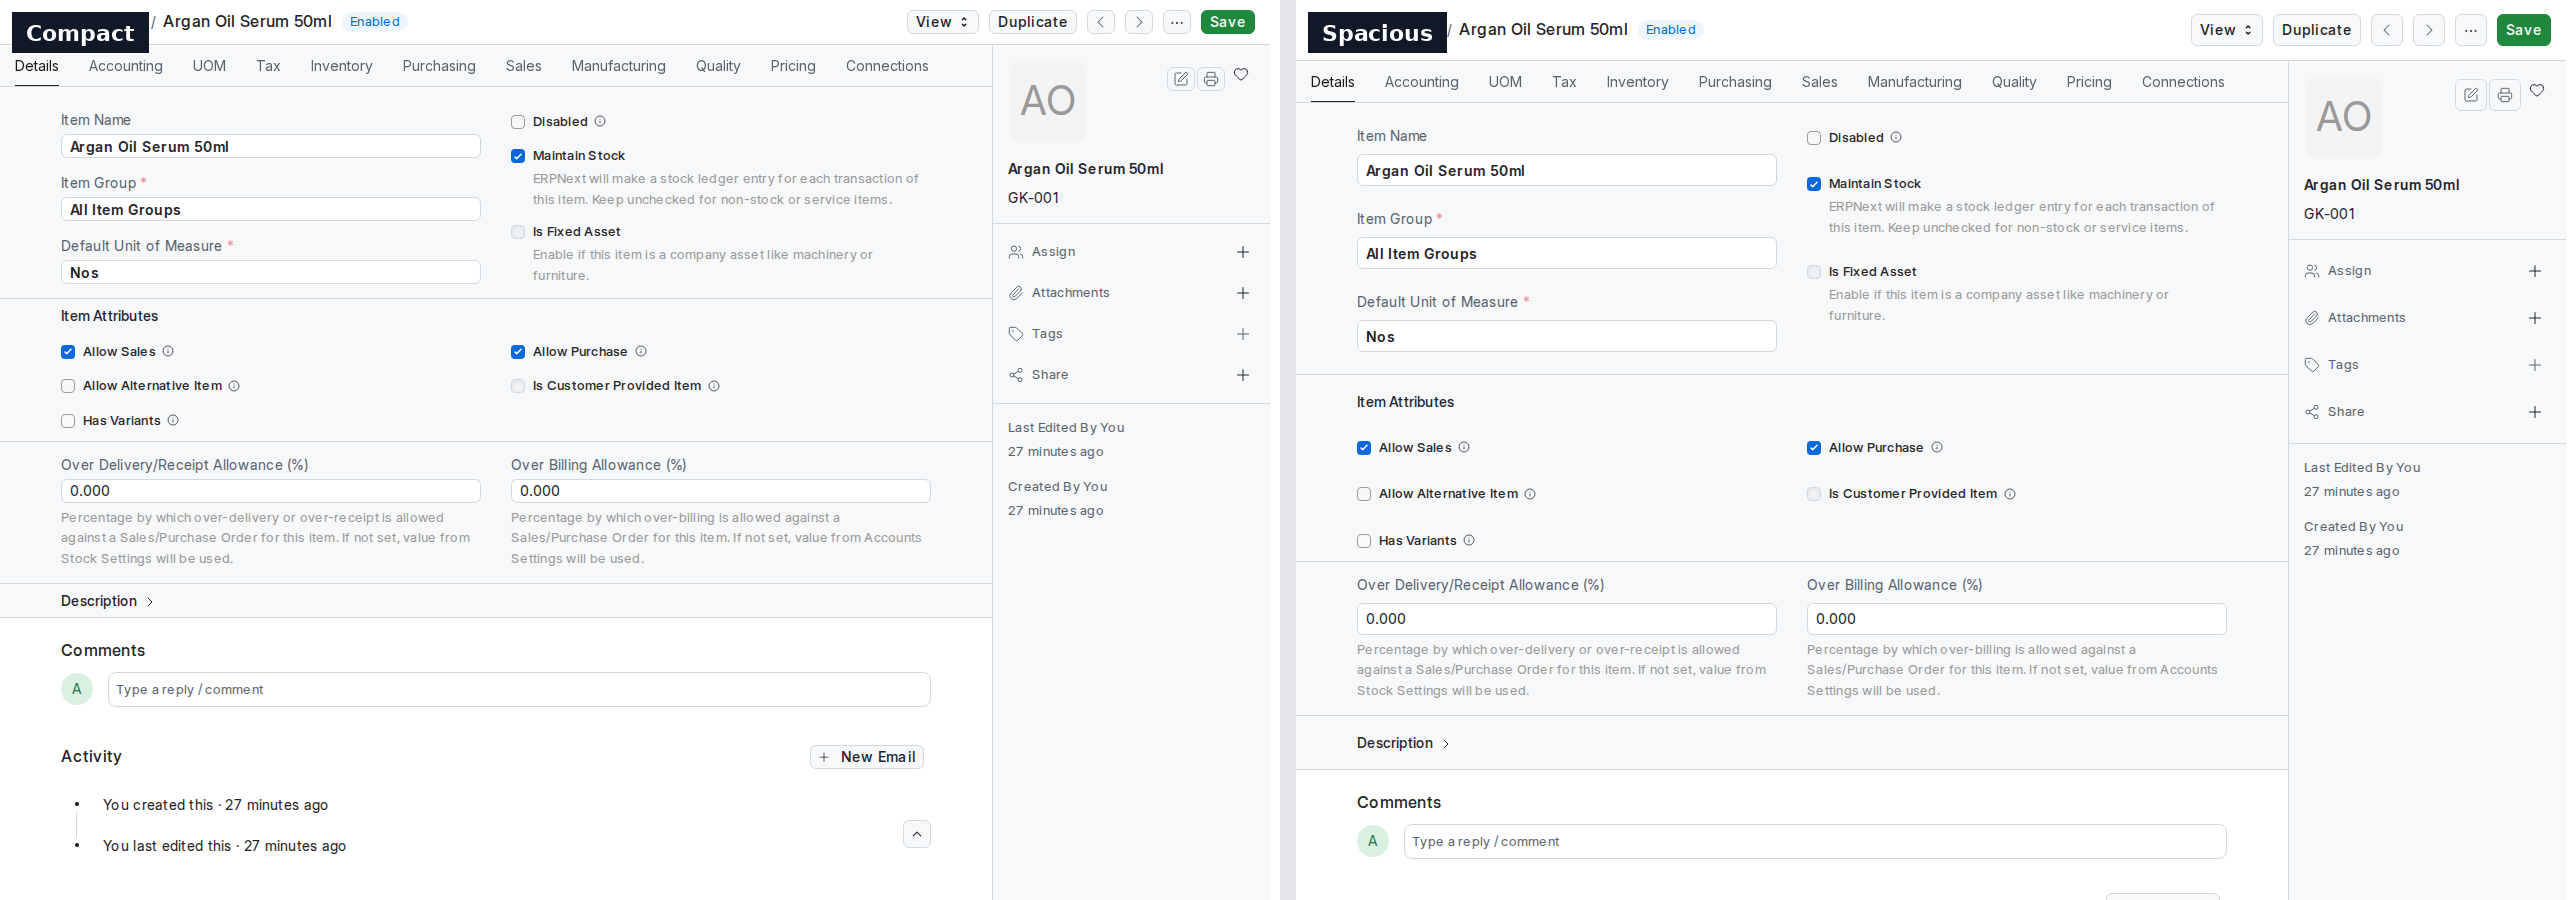This screenshot has width=2576, height=900.
Task: Switch to Accounting tab in Compact view
Action: click(x=126, y=66)
